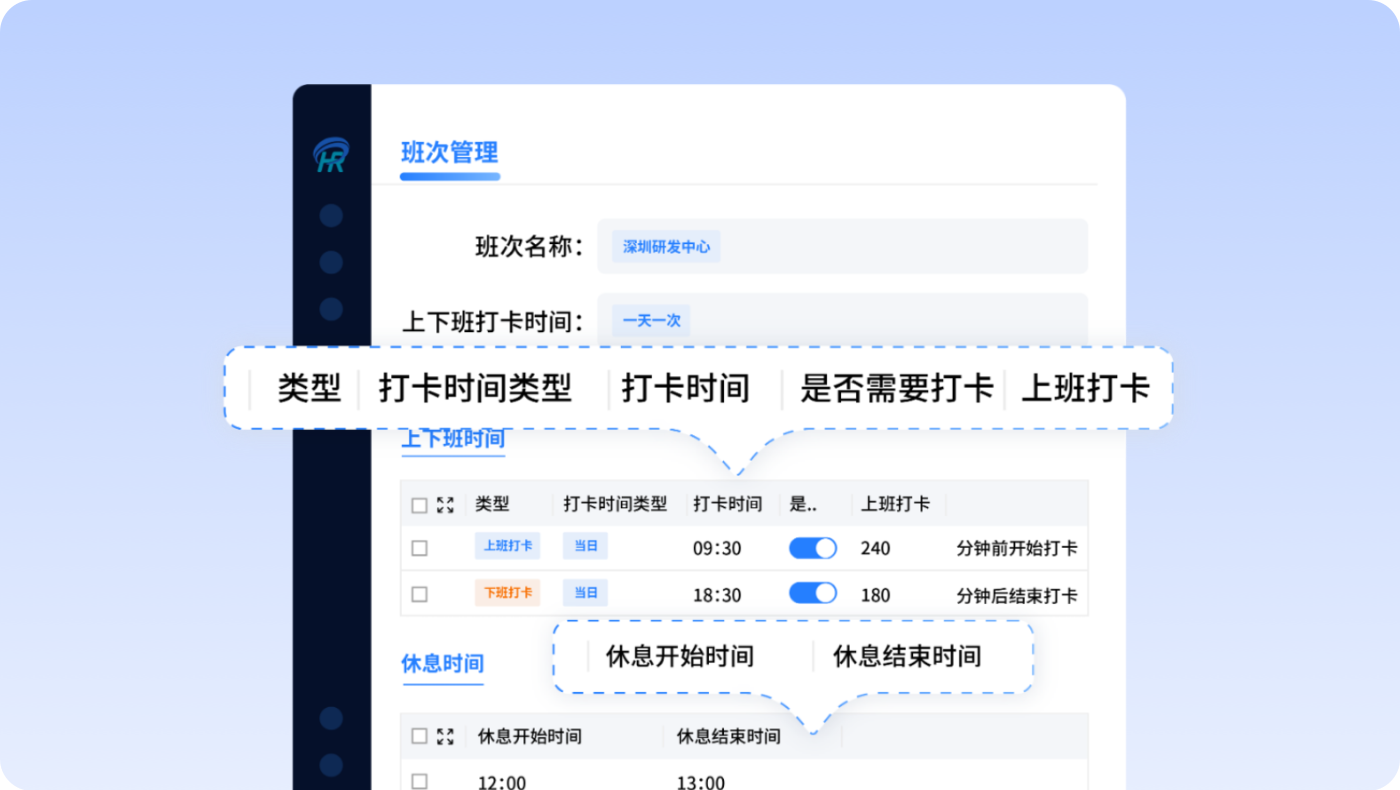Select the 休息时间 section tab
This screenshot has width=1400, height=790.
click(x=442, y=664)
